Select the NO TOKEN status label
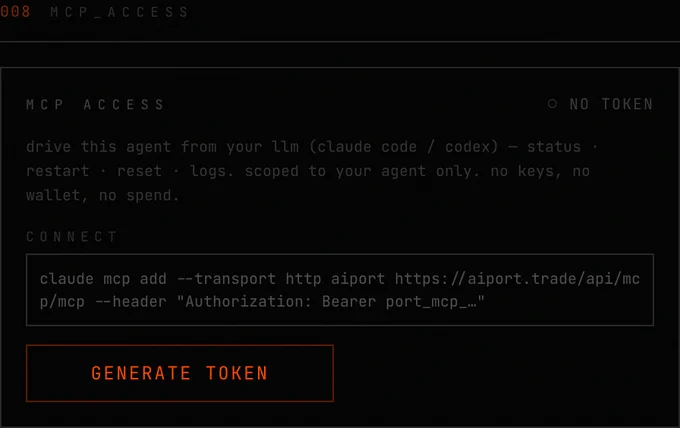680x428 pixels. point(611,104)
